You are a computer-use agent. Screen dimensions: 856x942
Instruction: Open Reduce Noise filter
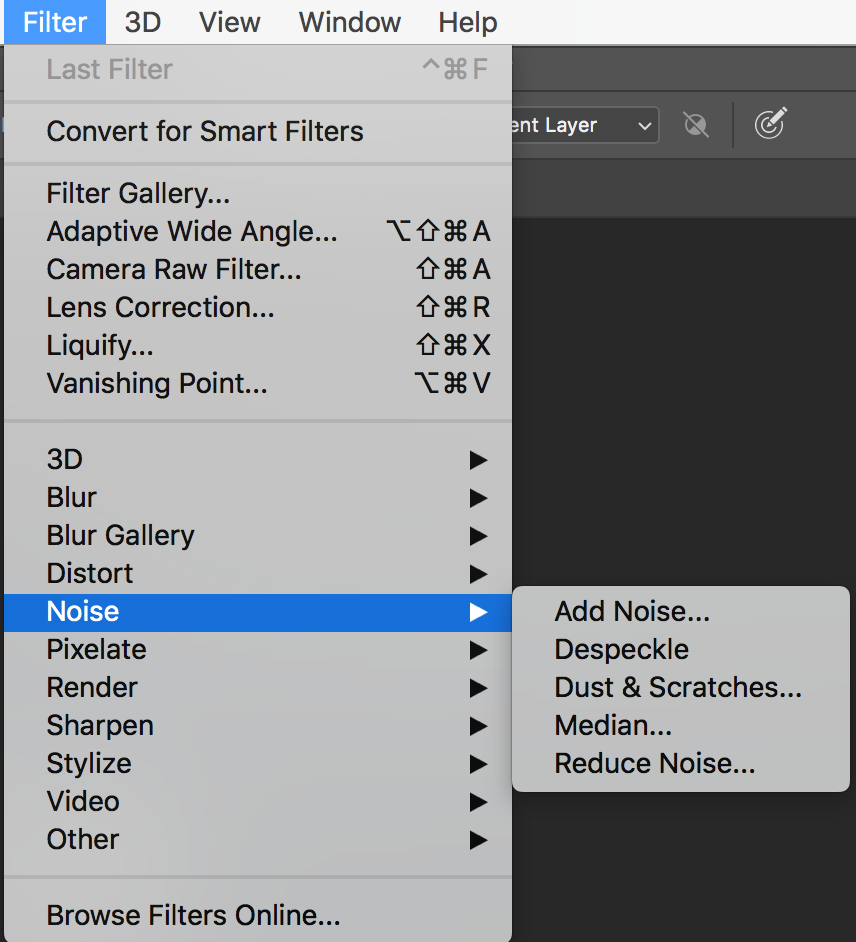[681, 763]
